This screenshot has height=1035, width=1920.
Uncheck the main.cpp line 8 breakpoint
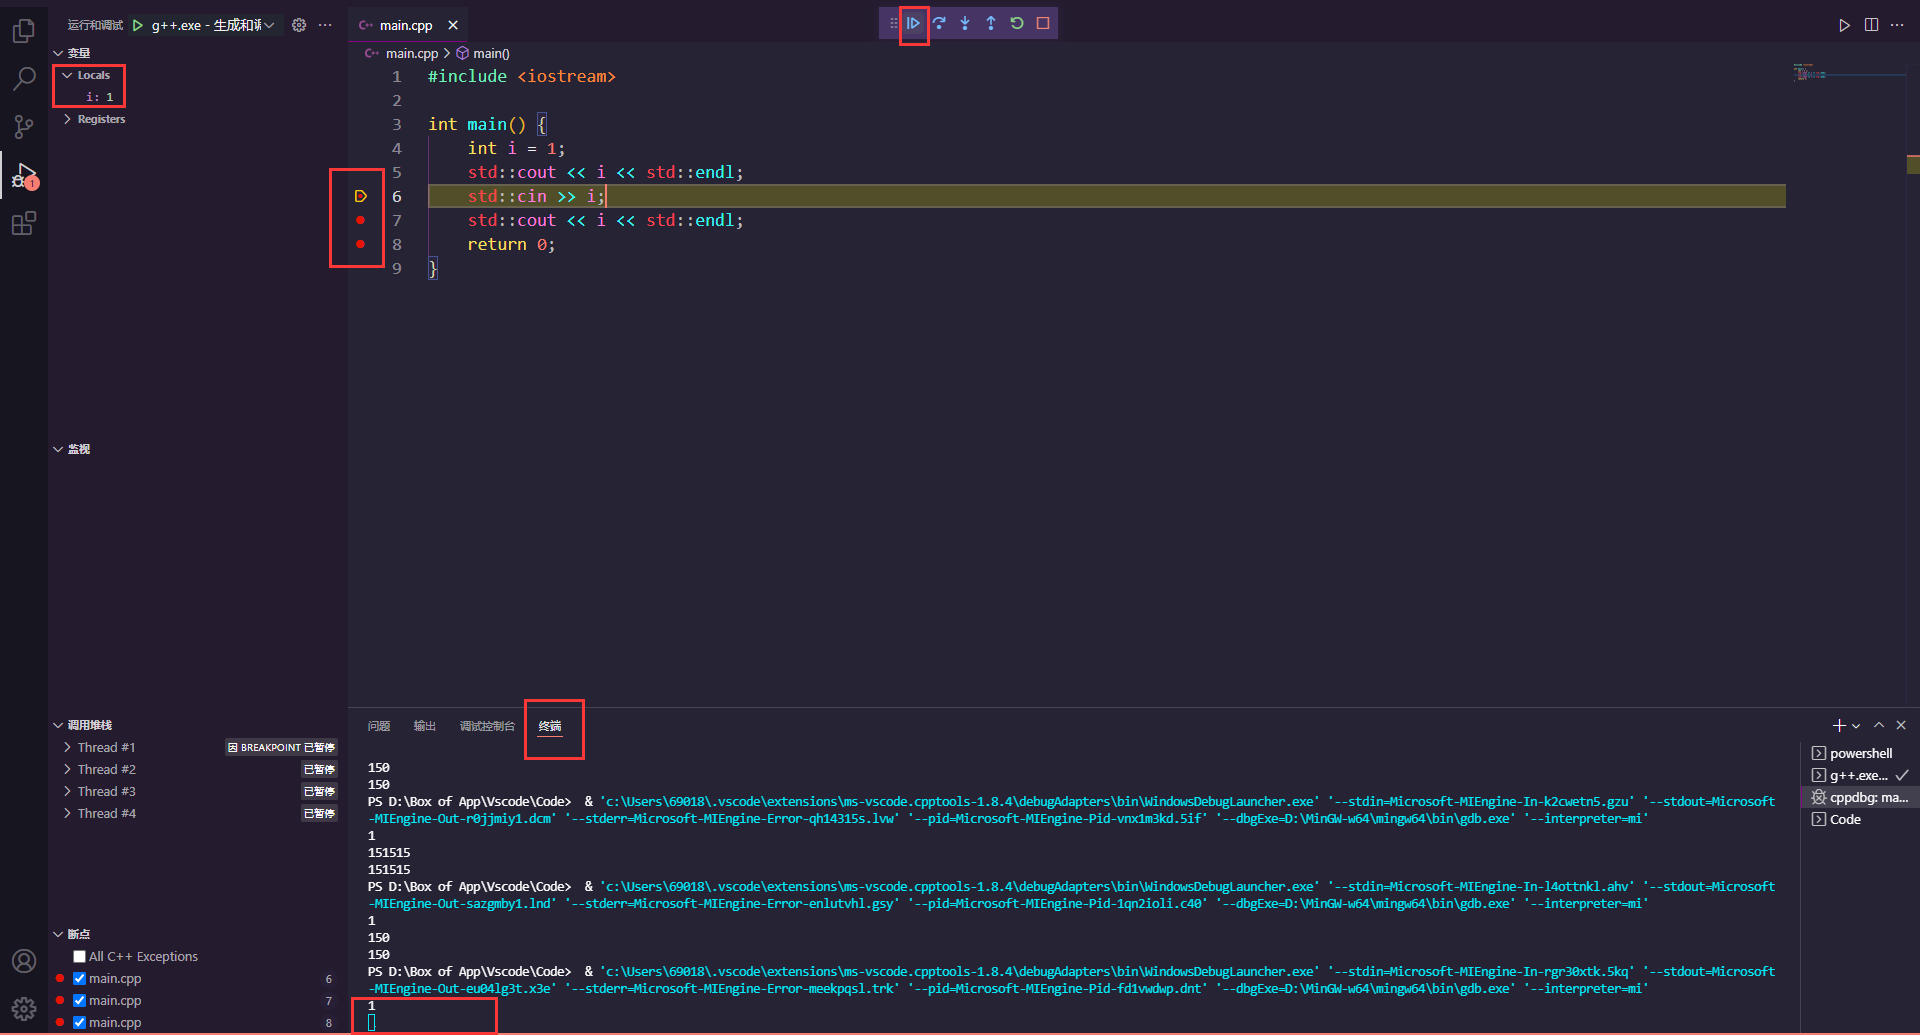coord(79,1022)
